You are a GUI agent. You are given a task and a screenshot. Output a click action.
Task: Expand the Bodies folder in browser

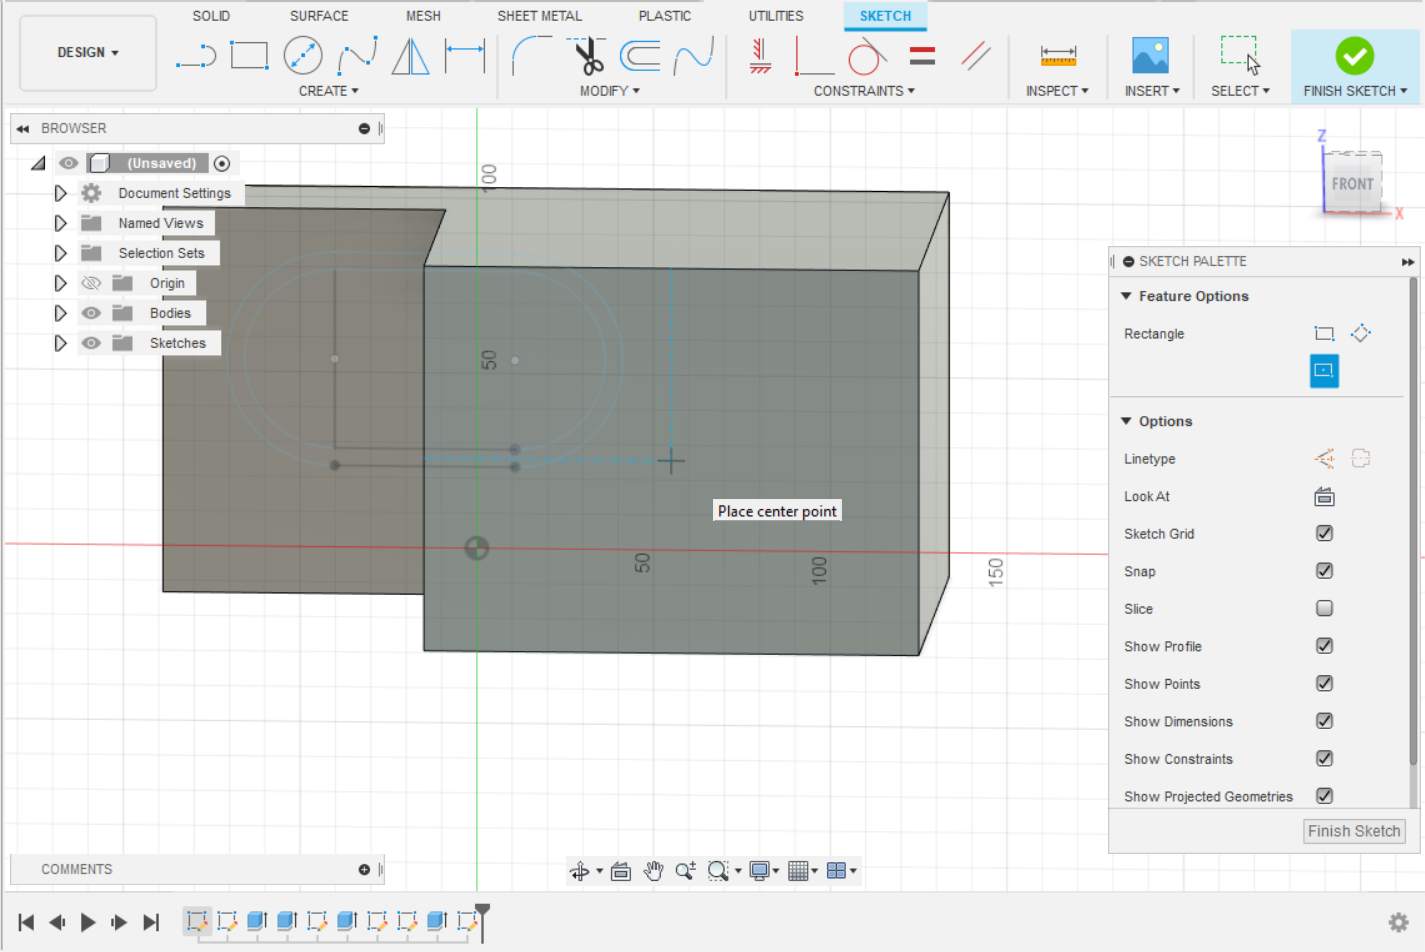pos(60,313)
